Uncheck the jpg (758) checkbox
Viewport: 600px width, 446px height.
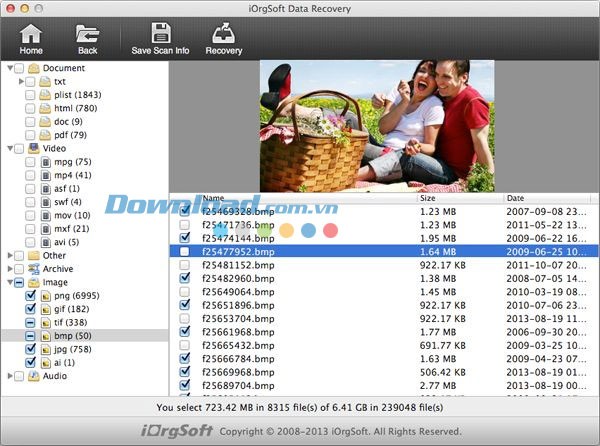[30, 349]
